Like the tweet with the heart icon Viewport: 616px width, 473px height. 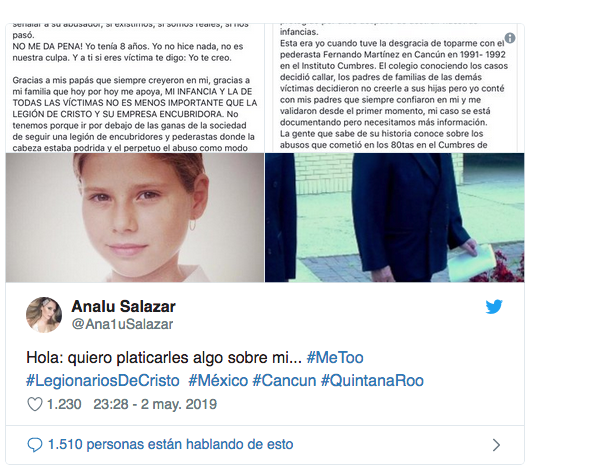(35, 404)
